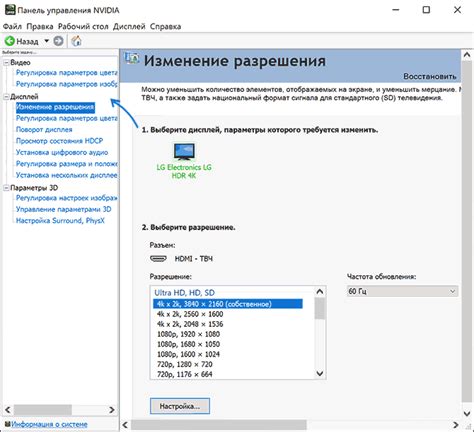474x432 pixels.
Task: Click right arrow of tree panel horizontal scrollbar
Action: click(112, 410)
